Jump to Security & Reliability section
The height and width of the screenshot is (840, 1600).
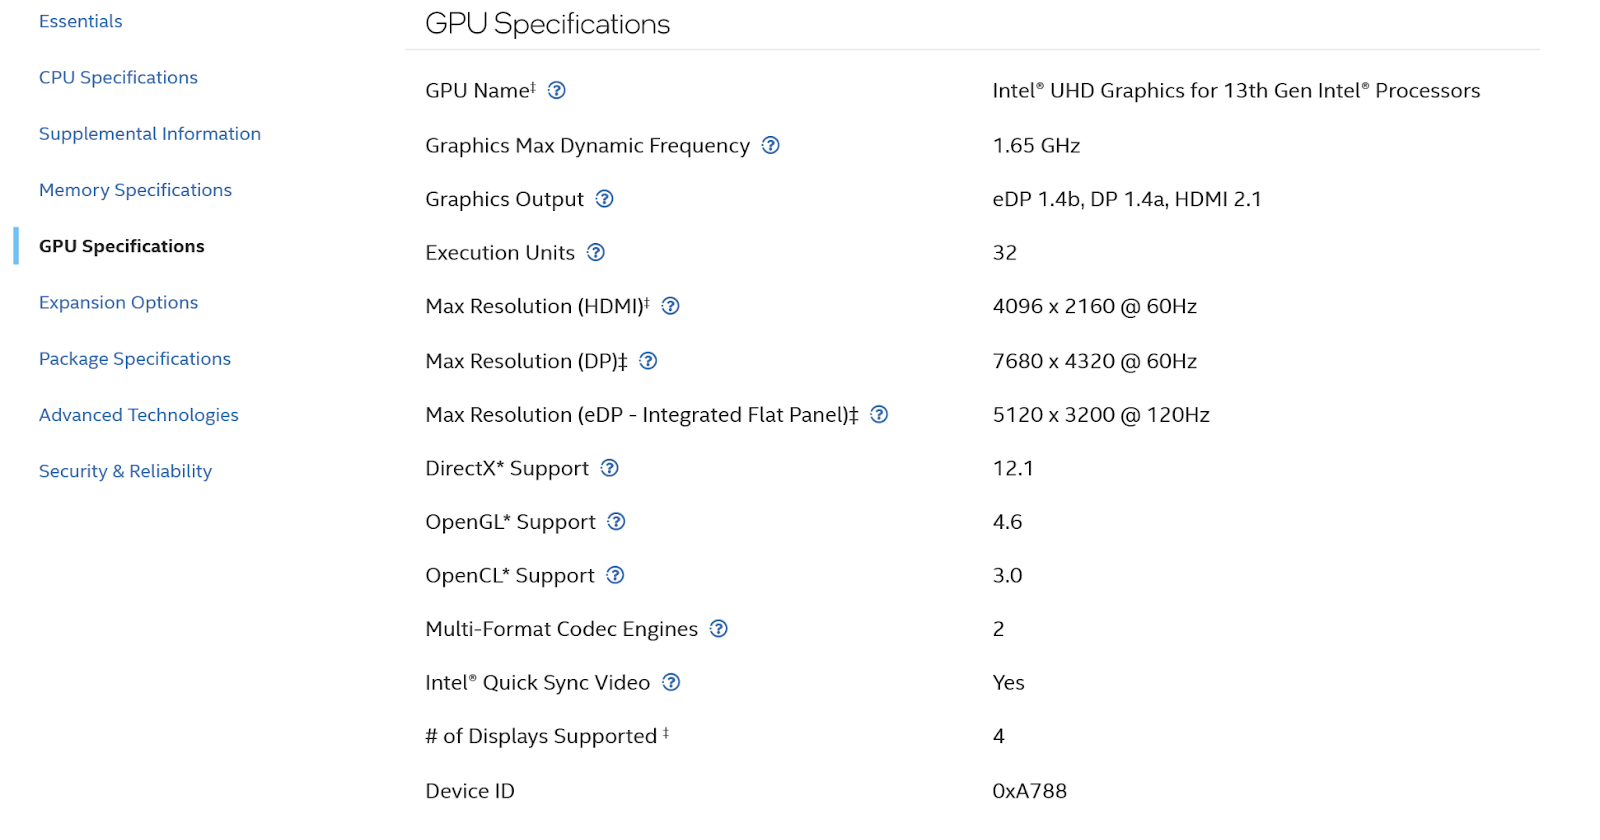125,471
